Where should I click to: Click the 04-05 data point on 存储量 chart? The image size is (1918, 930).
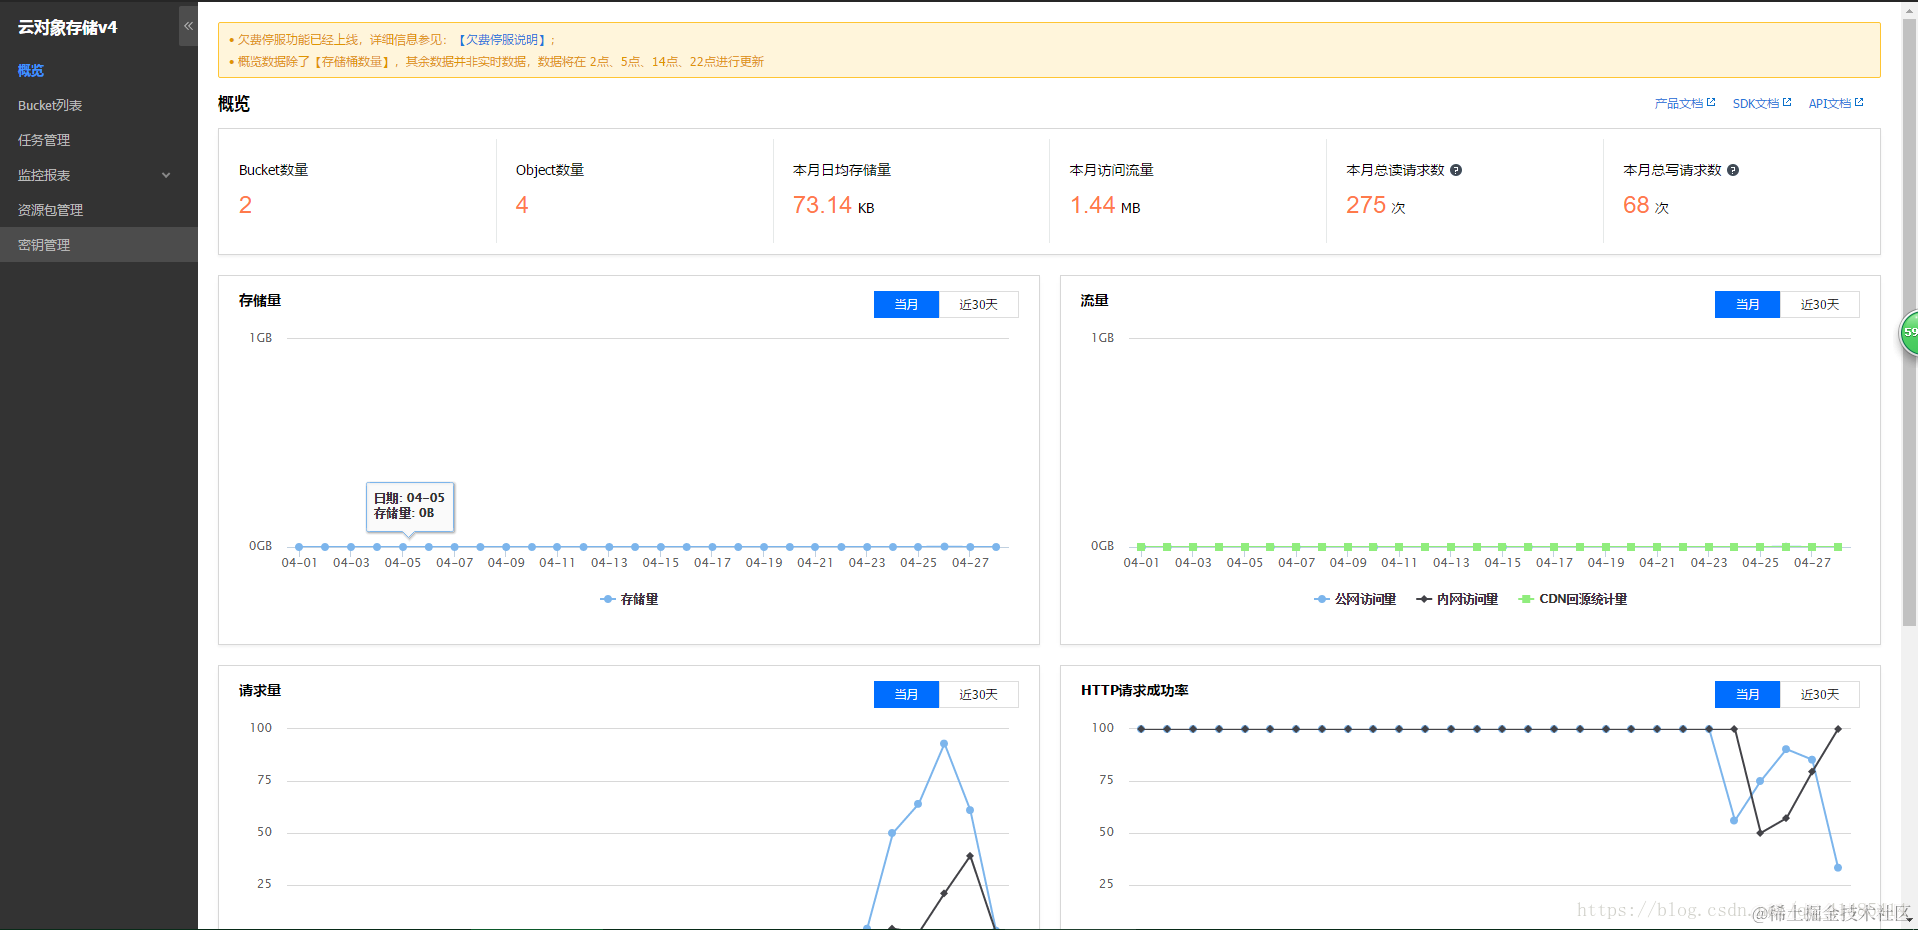click(403, 547)
